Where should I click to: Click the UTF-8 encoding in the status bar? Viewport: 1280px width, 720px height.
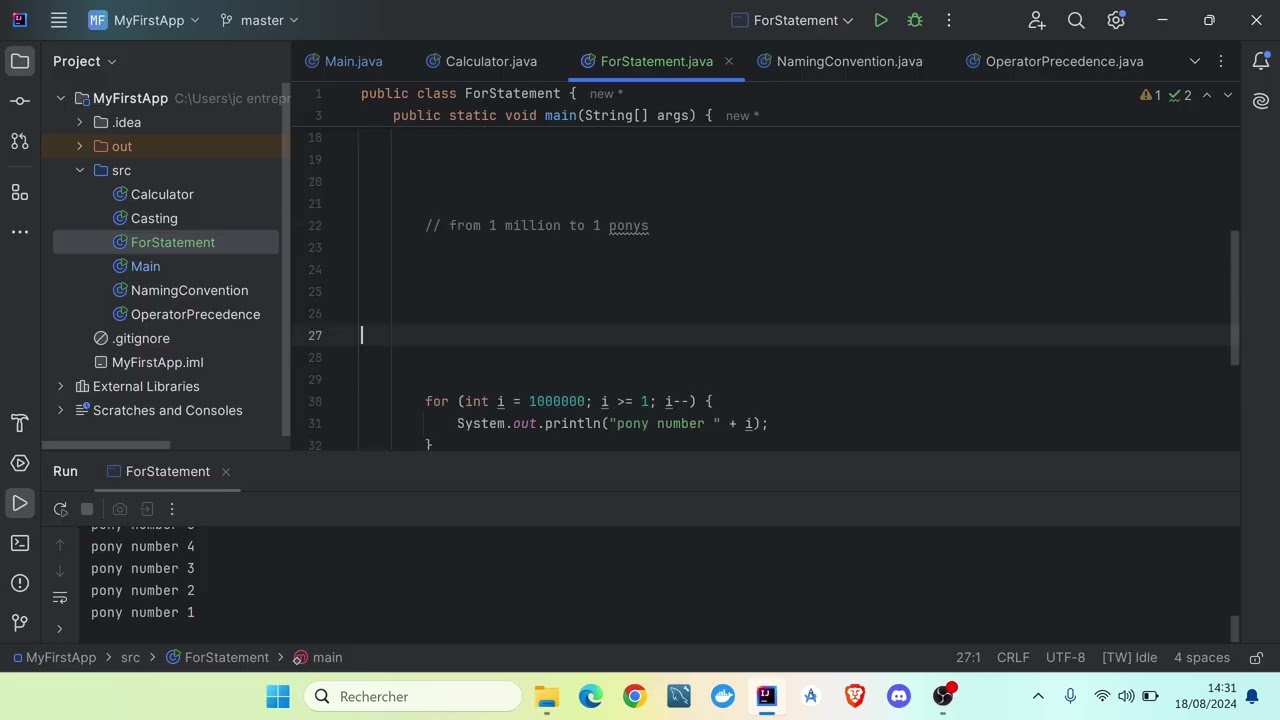tap(1066, 658)
